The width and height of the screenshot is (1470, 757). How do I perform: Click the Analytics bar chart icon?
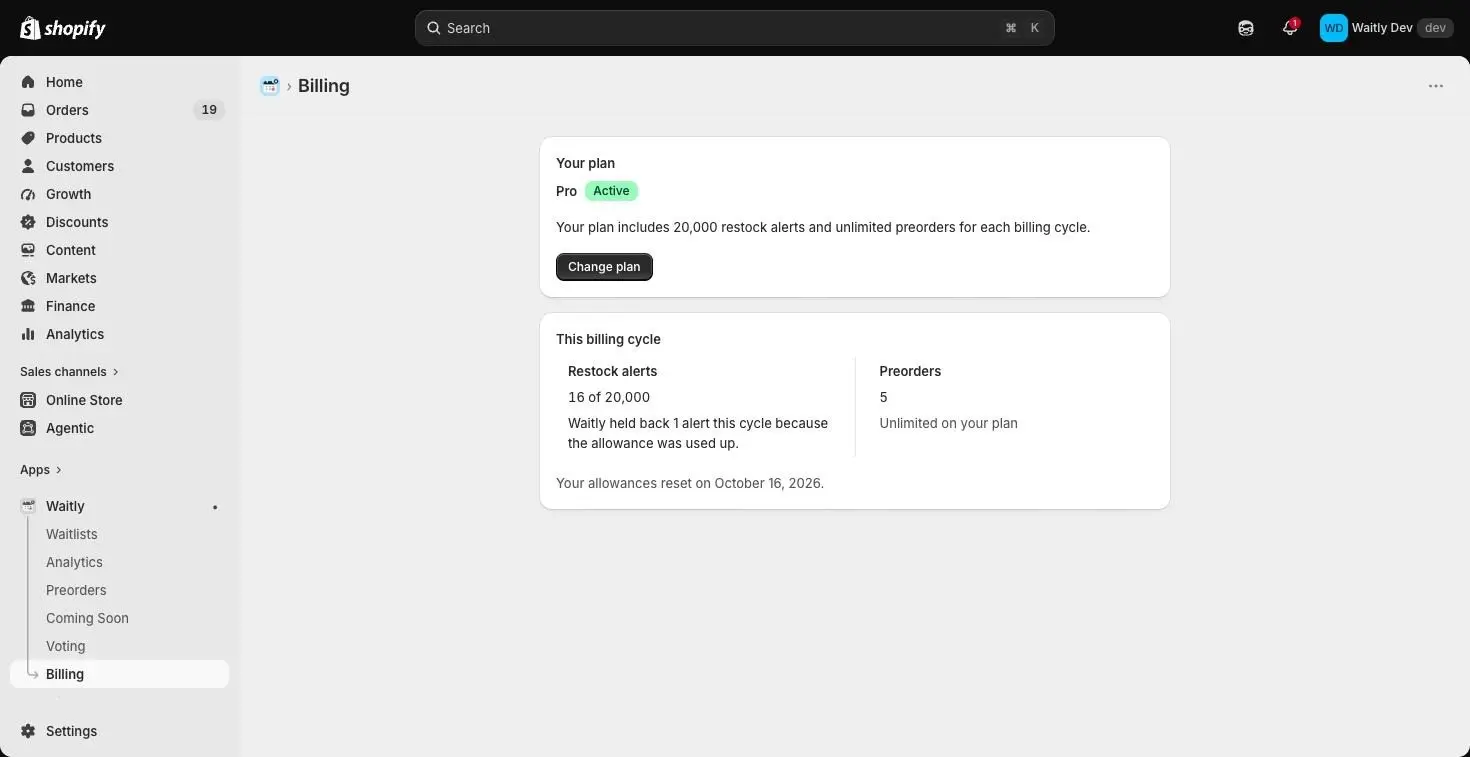(28, 334)
